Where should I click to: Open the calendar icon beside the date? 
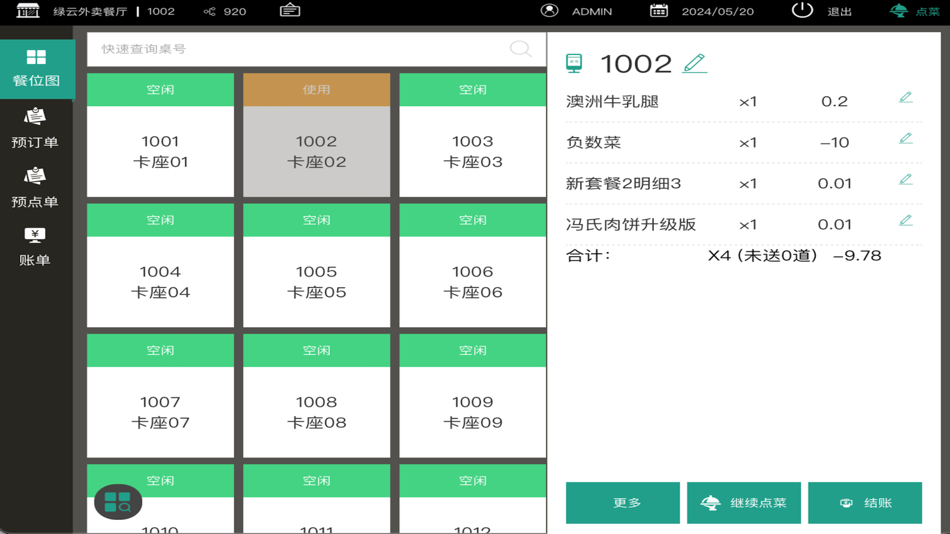(659, 10)
